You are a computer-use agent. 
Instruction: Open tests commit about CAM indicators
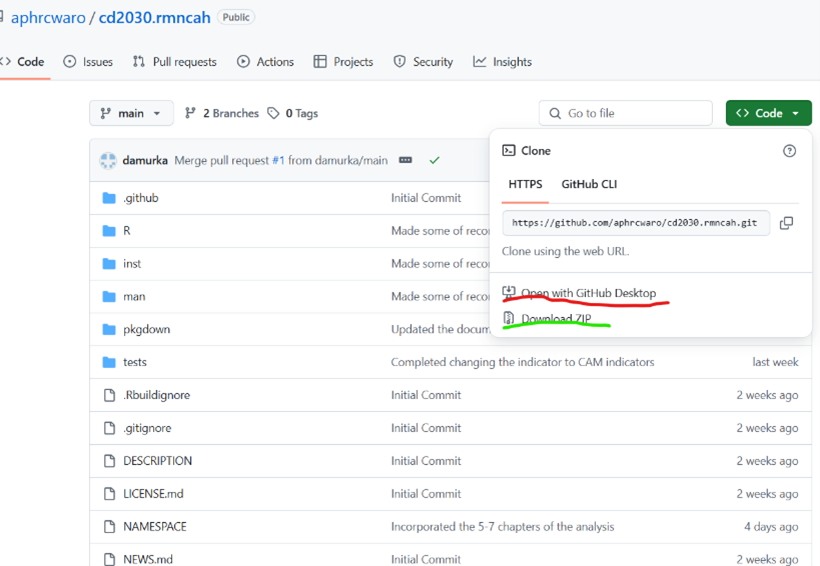522,362
